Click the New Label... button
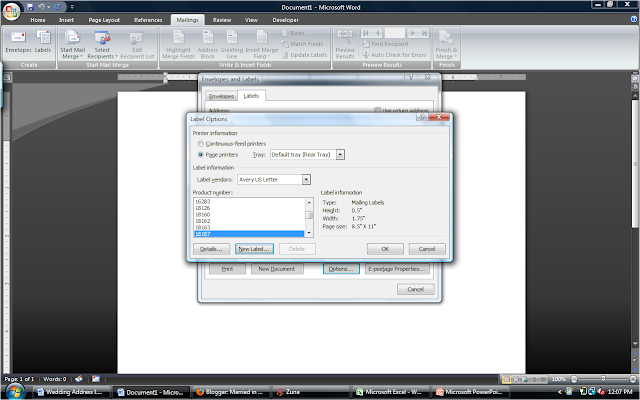Viewport: 640px width, 400px height. [254, 249]
